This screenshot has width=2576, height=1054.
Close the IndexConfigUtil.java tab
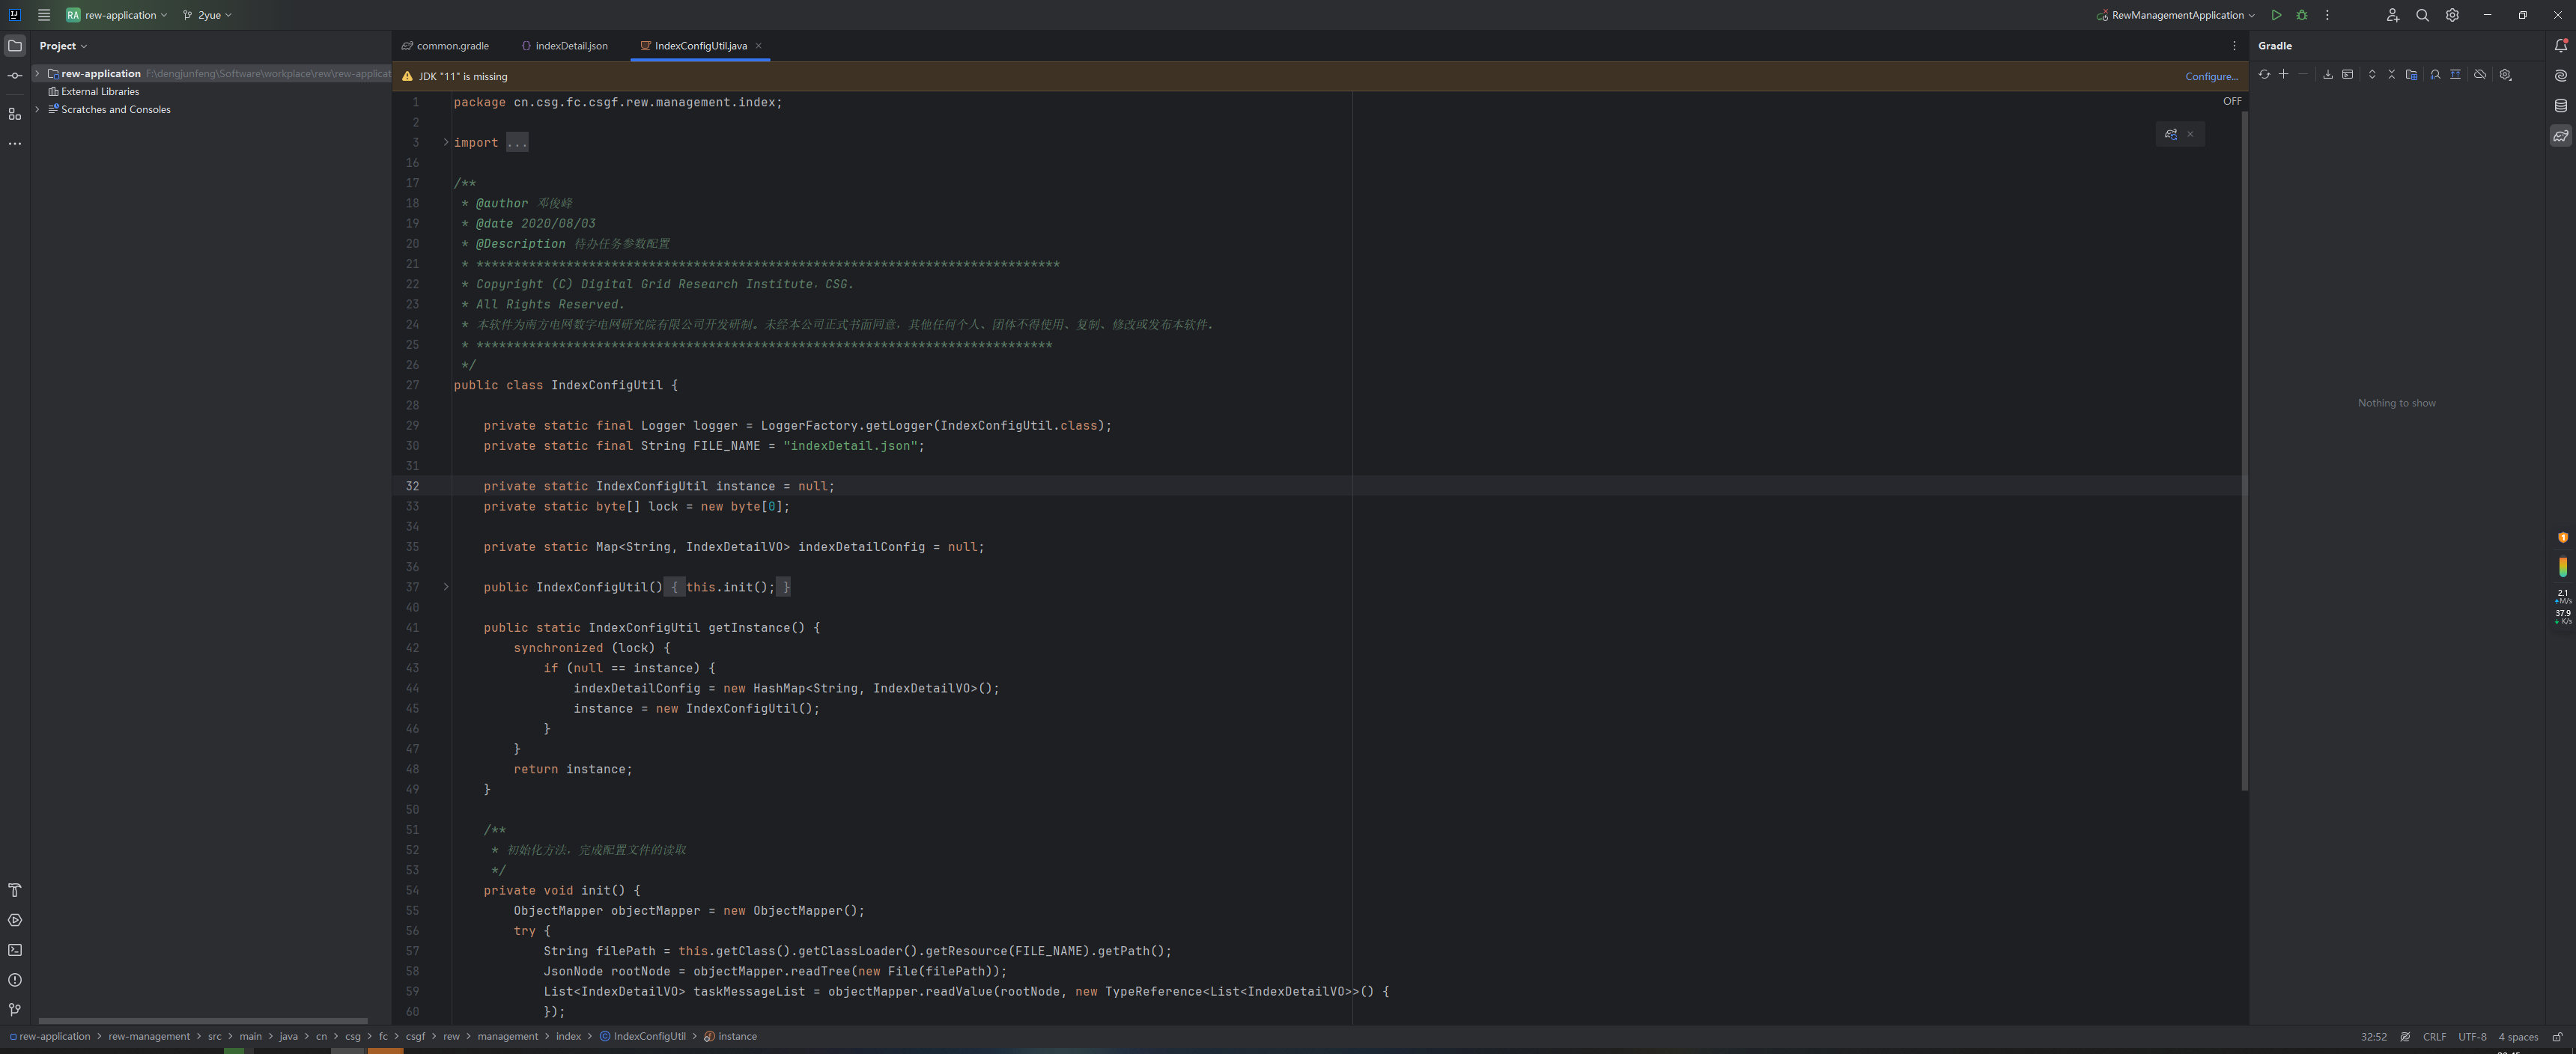759,46
